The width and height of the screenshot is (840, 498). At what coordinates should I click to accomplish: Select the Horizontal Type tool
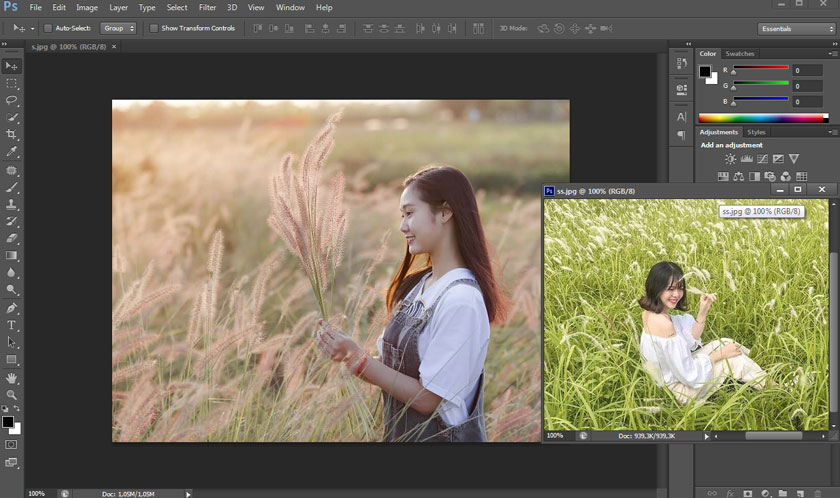[x=12, y=325]
